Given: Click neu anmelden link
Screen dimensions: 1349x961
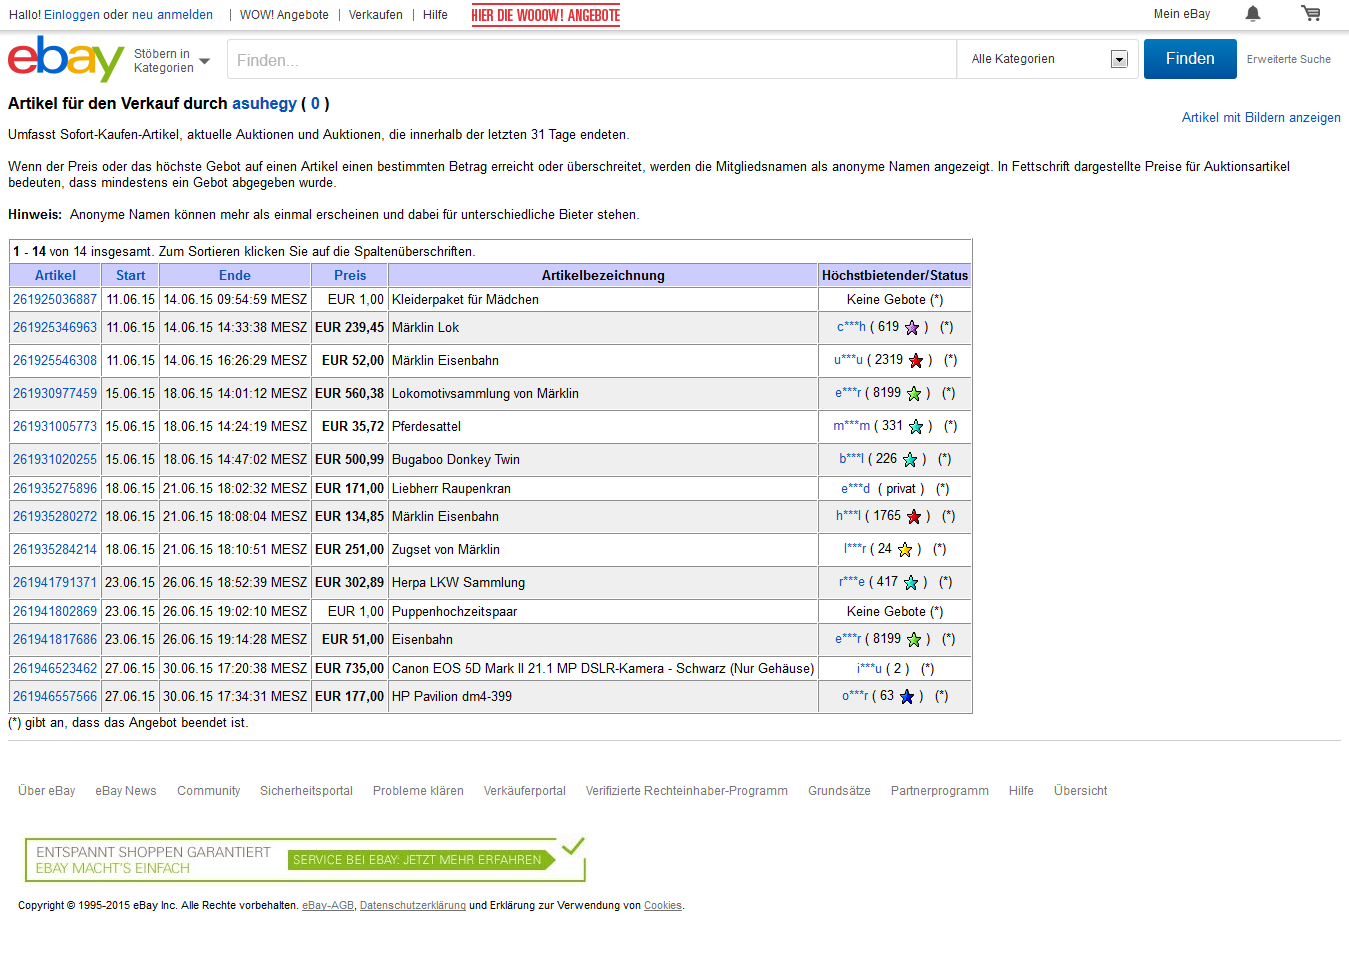Looking at the screenshot, I should tap(172, 15).
